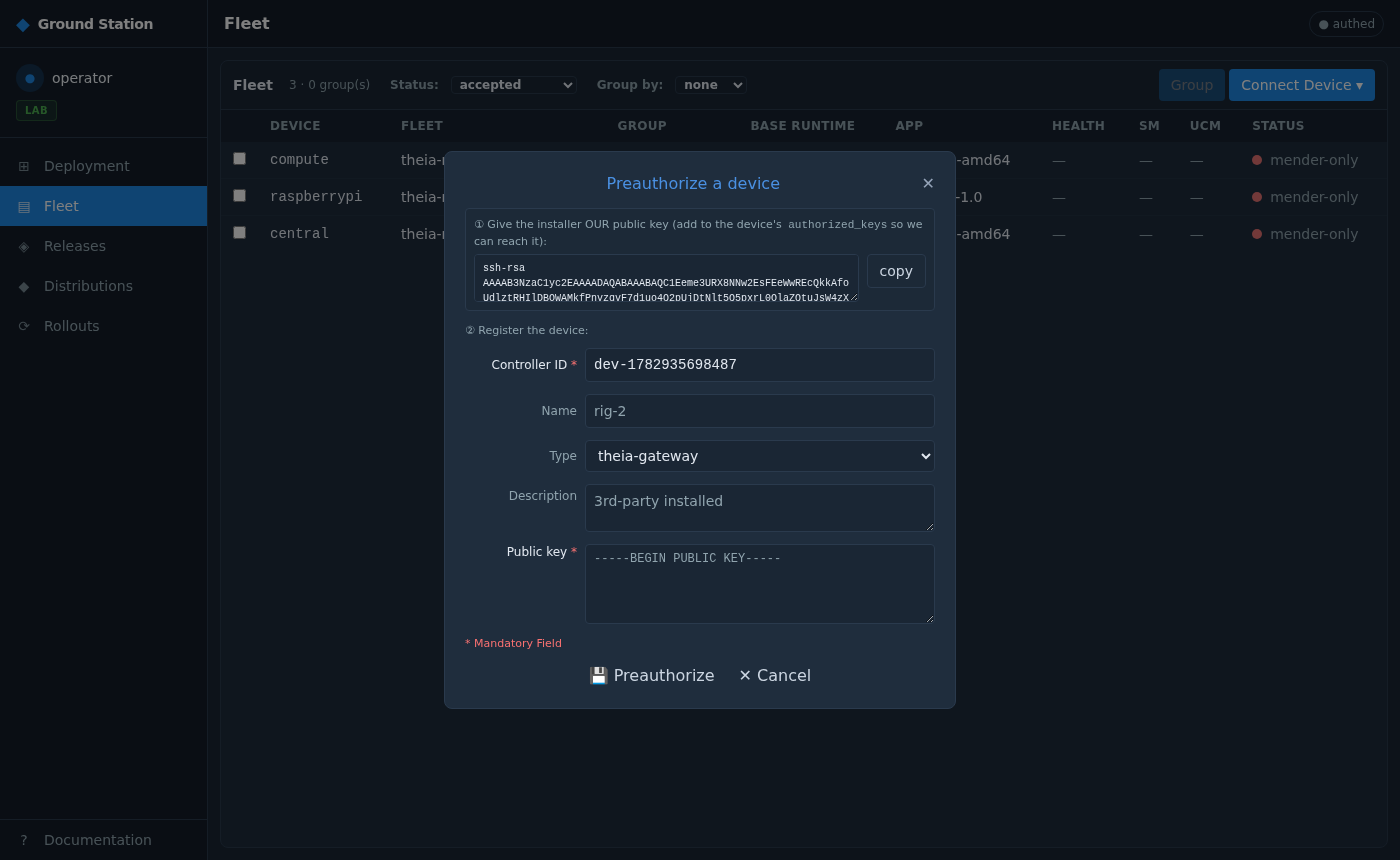Toggle the checkbox for raspberrypi device
Image resolution: width=1400 pixels, height=860 pixels.
click(x=239, y=195)
